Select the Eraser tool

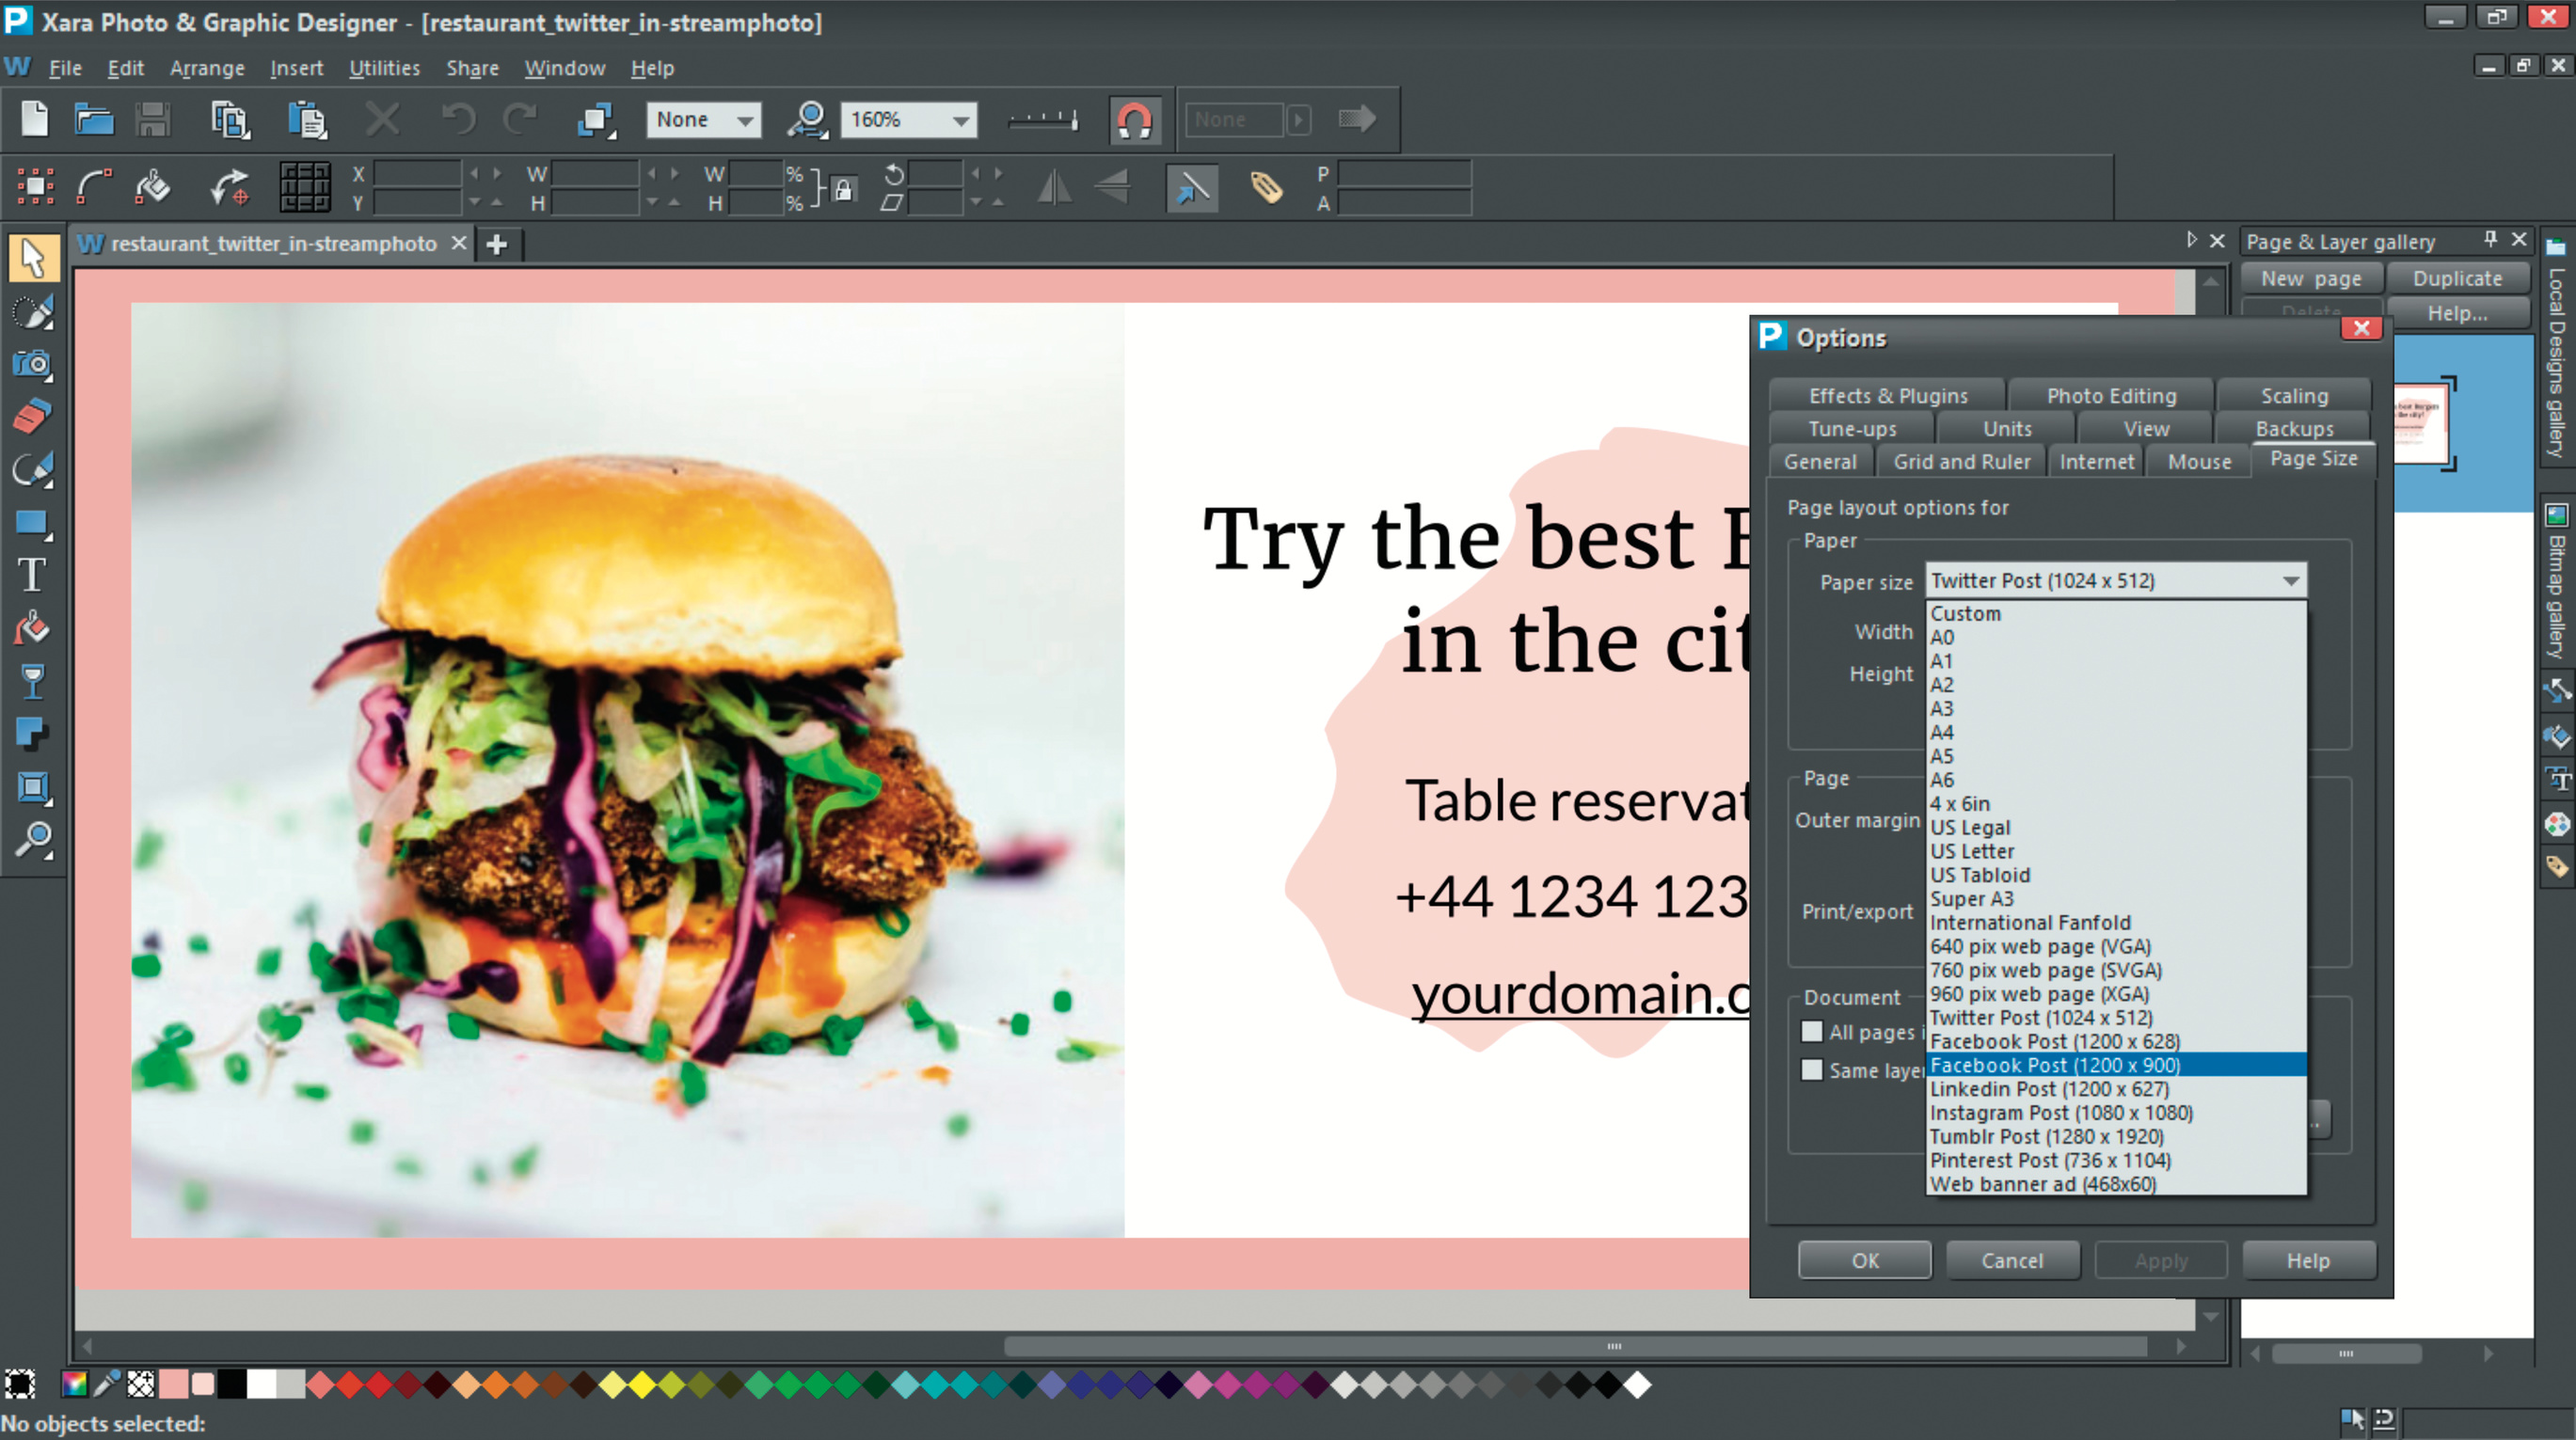pos(32,416)
